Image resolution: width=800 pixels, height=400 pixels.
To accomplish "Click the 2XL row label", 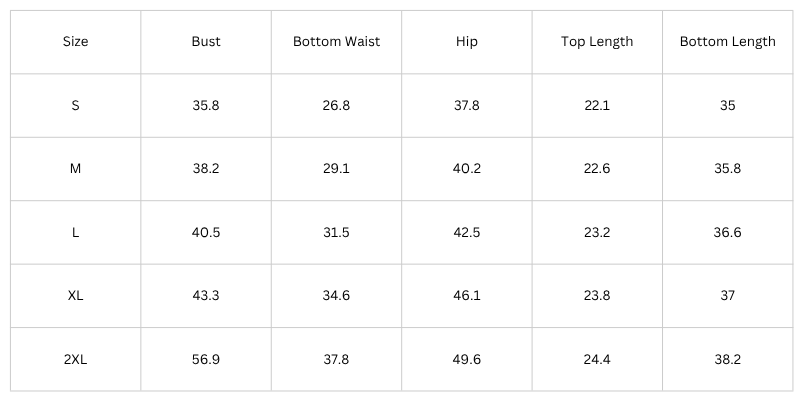I will coord(76,359).
